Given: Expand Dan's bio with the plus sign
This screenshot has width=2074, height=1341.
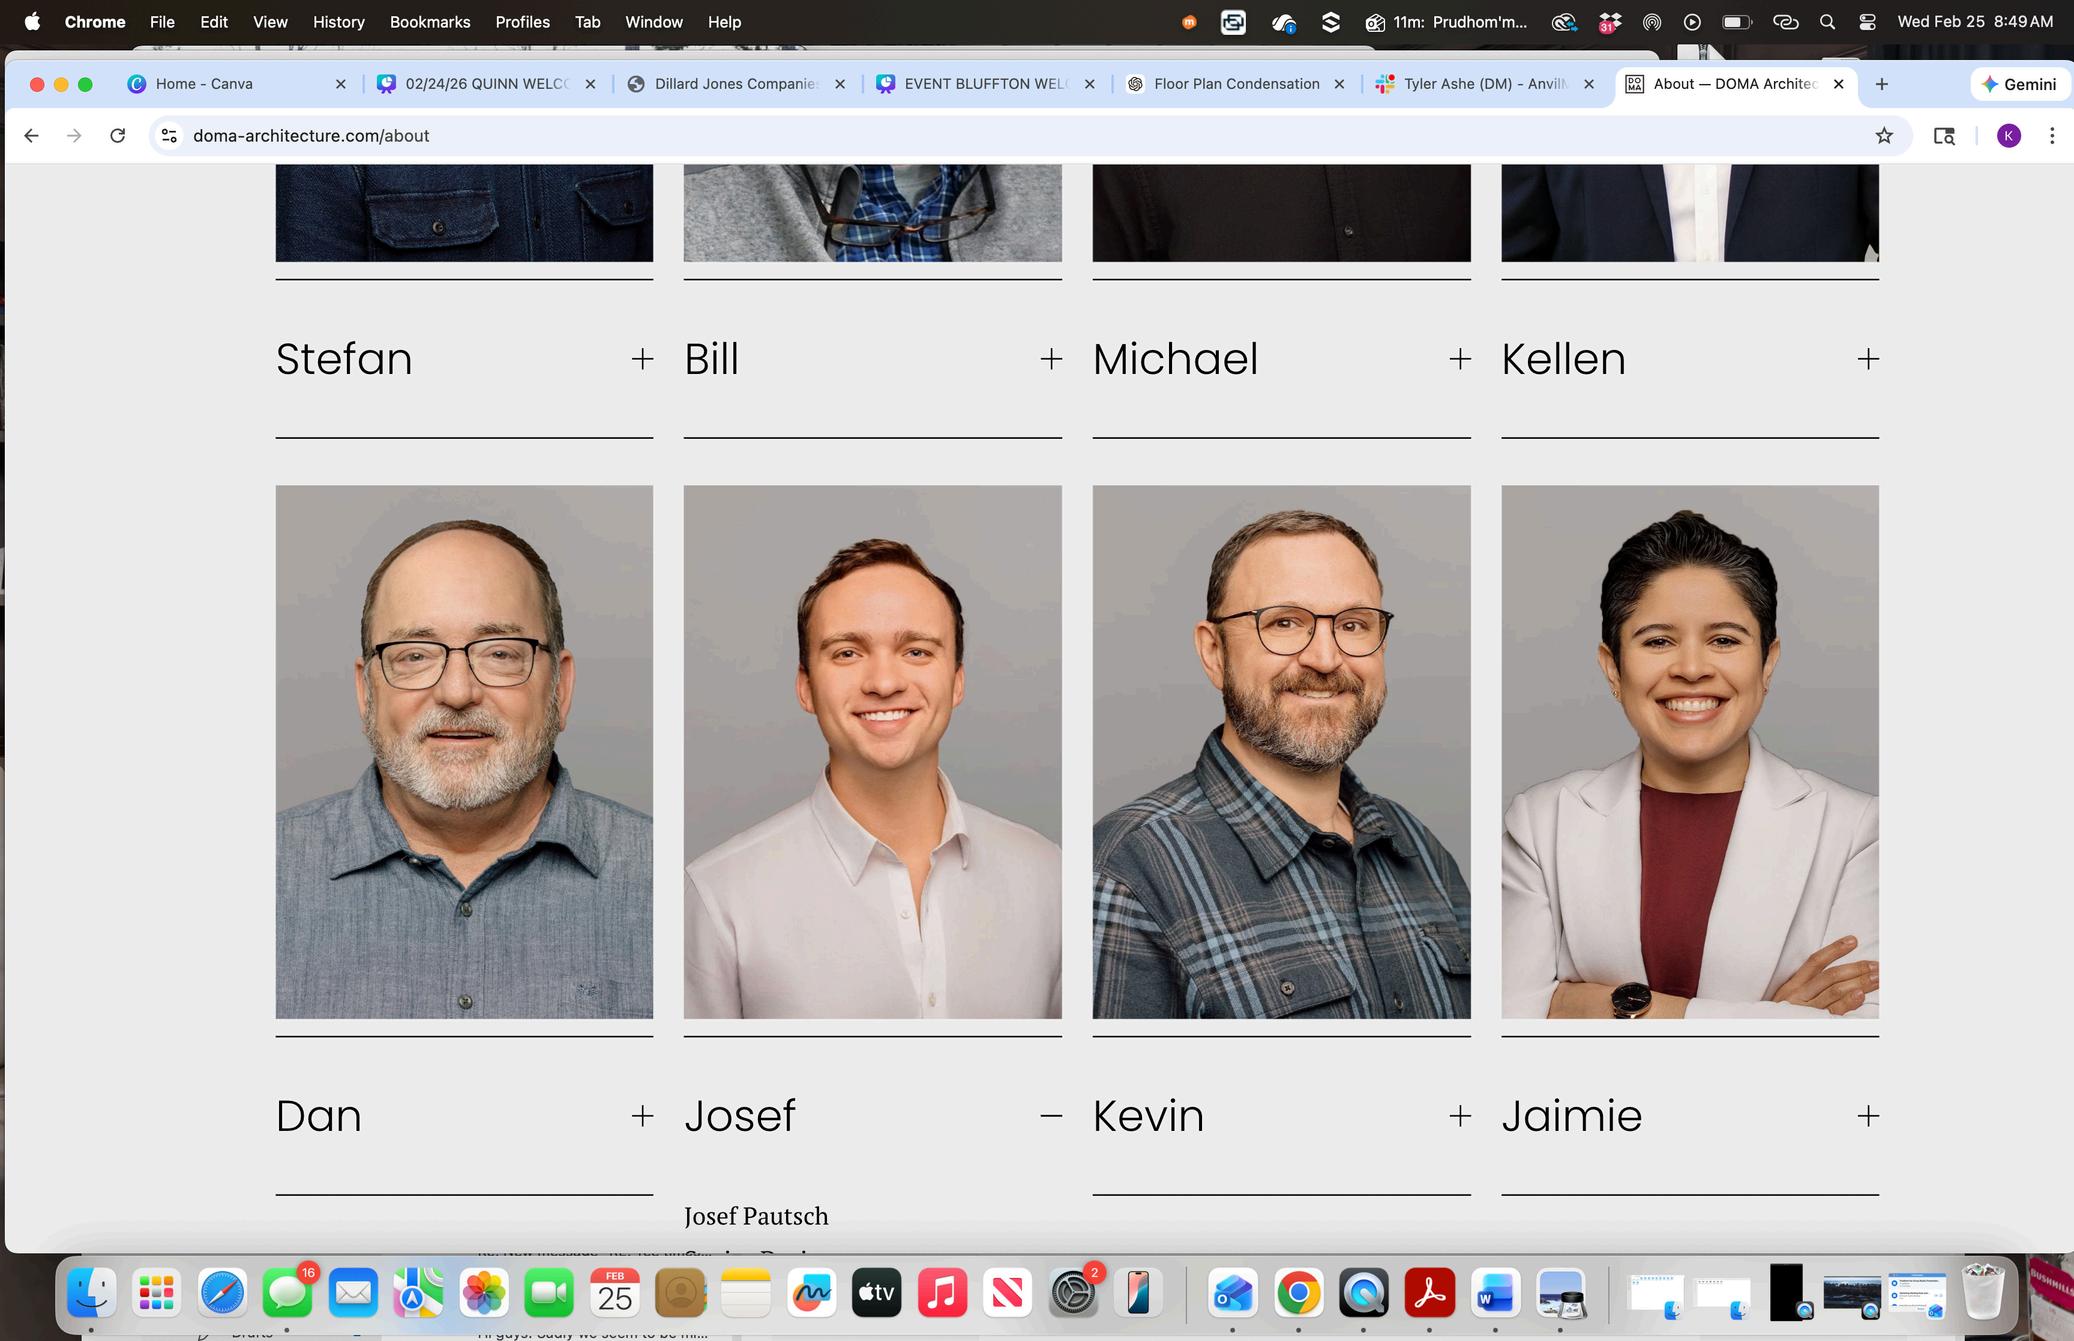Looking at the screenshot, I should pos(642,1116).
